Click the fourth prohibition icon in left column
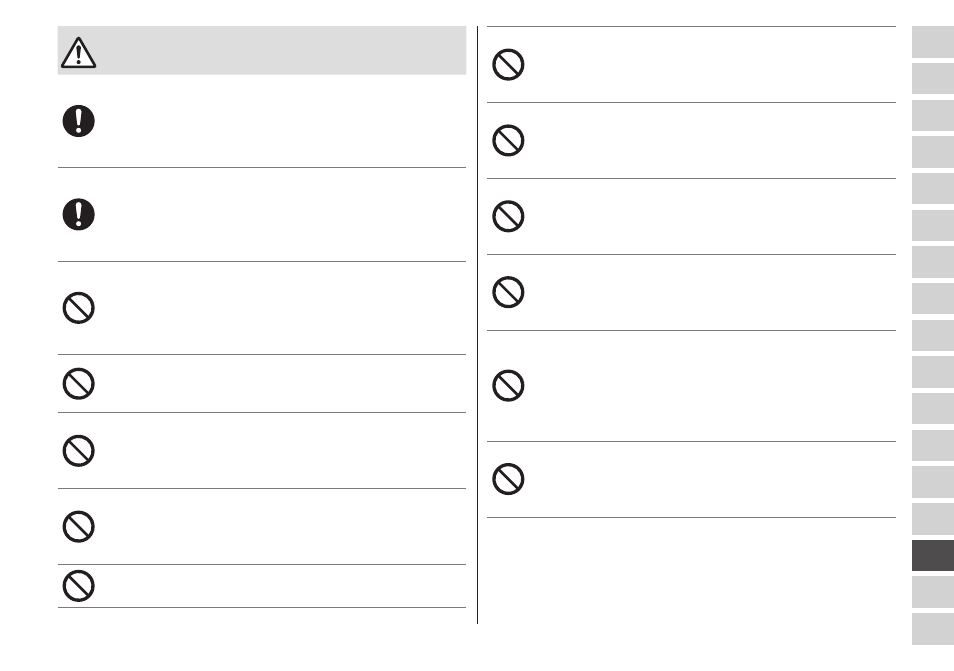 78,526
